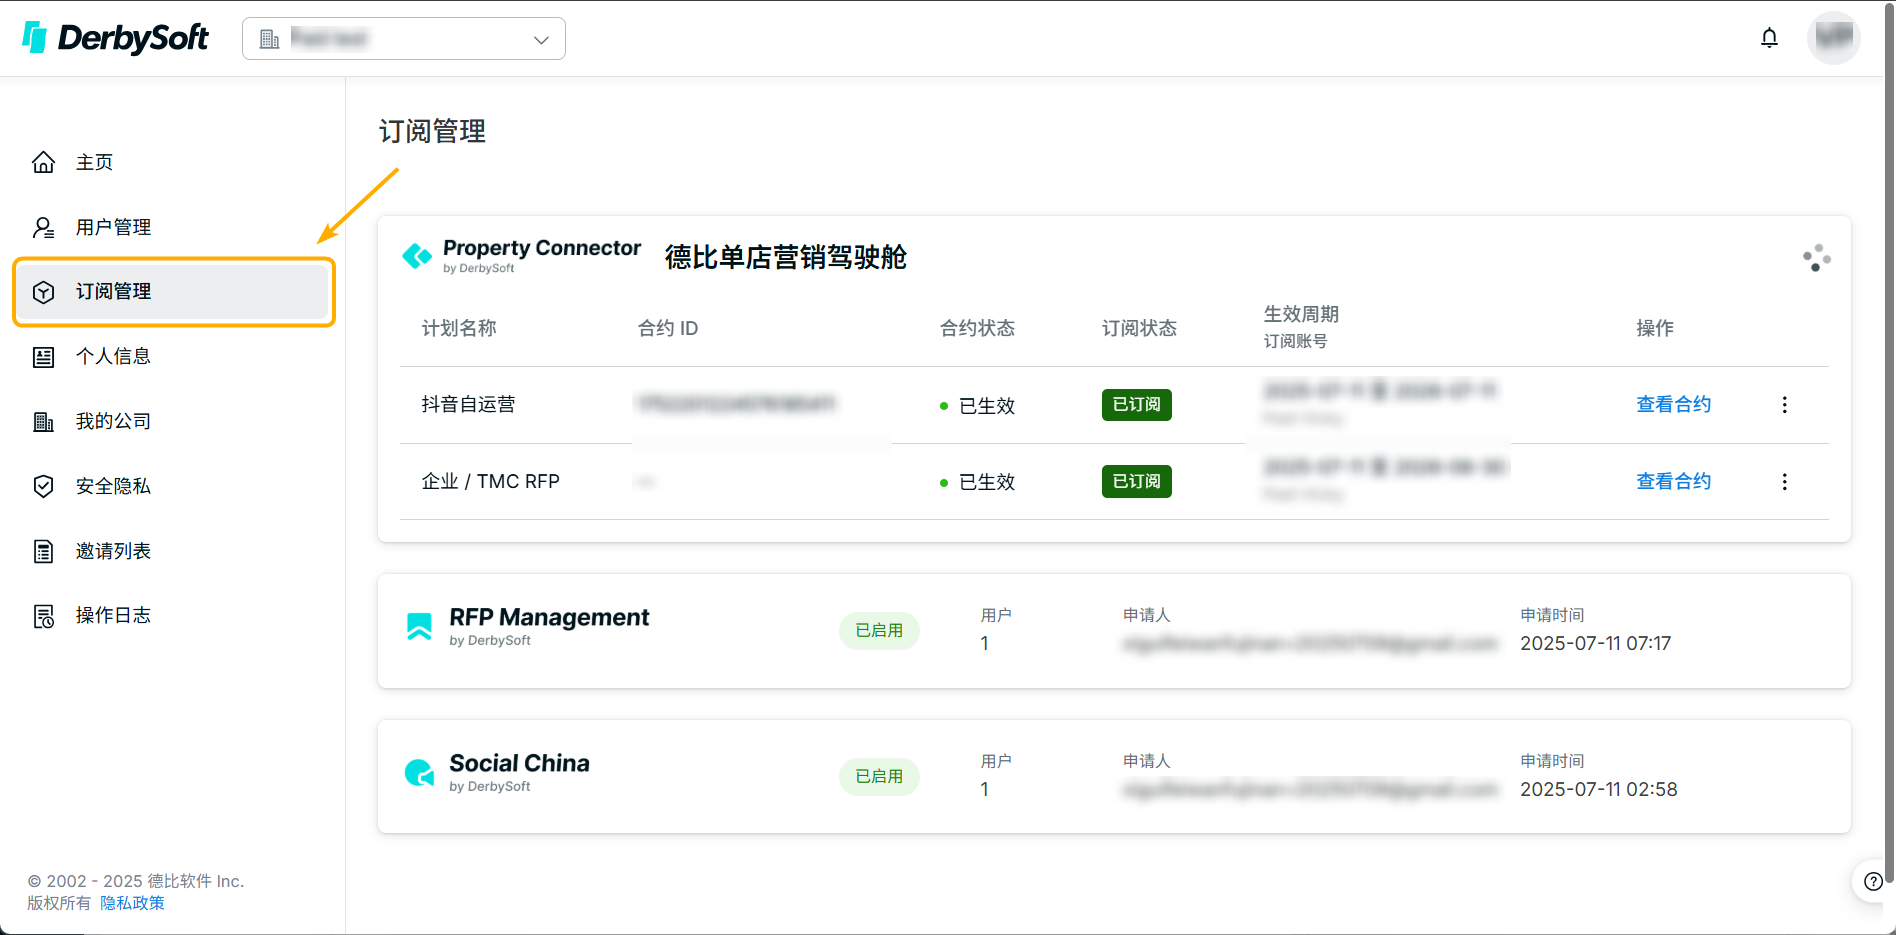Click the user management person icon
This screenshot has width=1896, height=935.
(x=43, y=227)
